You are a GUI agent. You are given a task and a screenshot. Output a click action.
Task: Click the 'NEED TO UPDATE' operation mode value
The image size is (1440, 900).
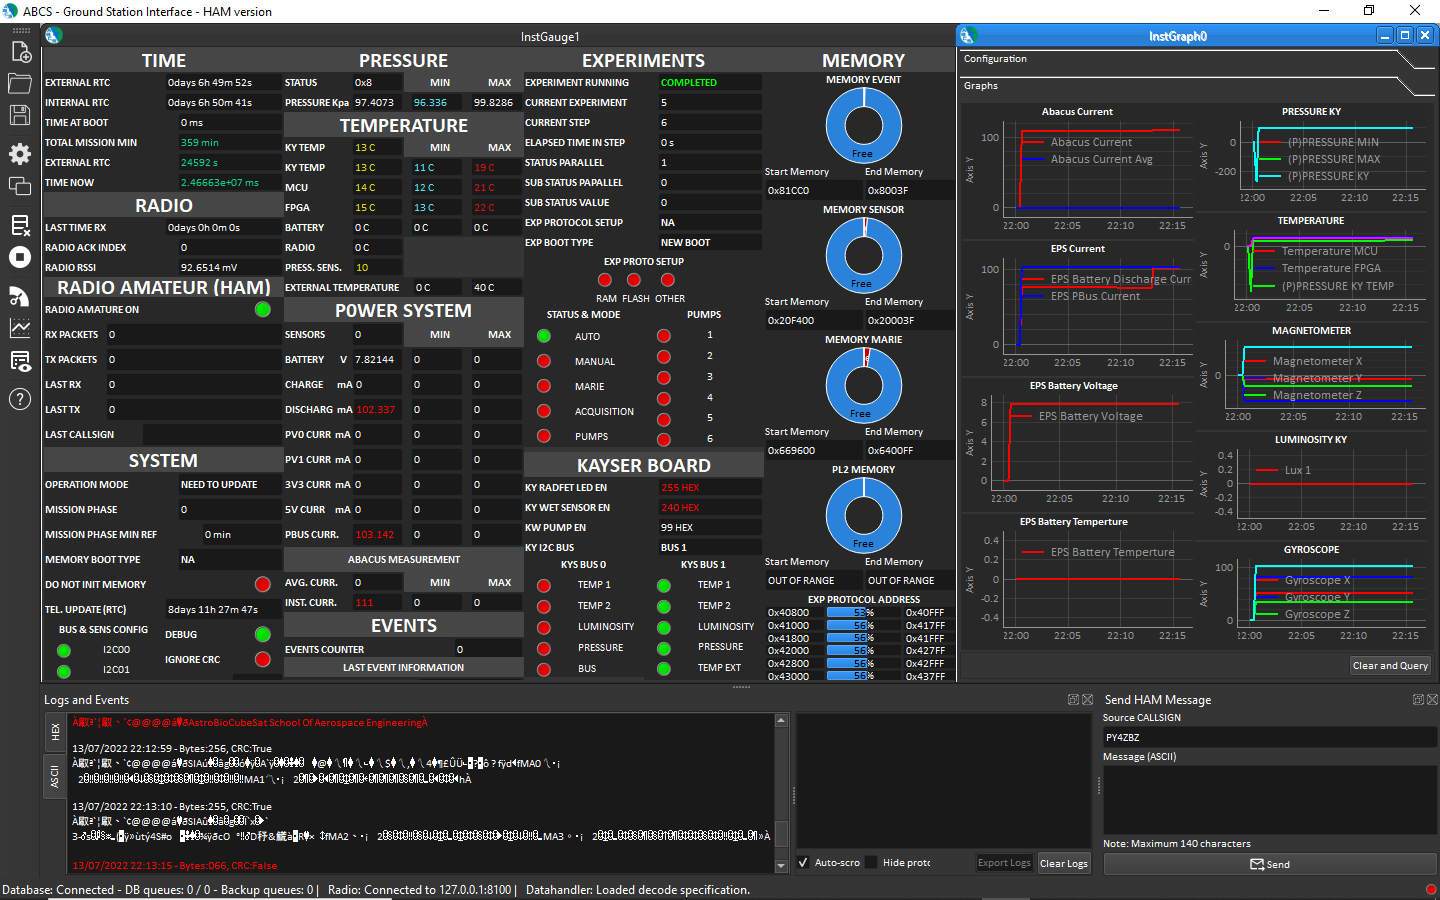pos(219,485)
